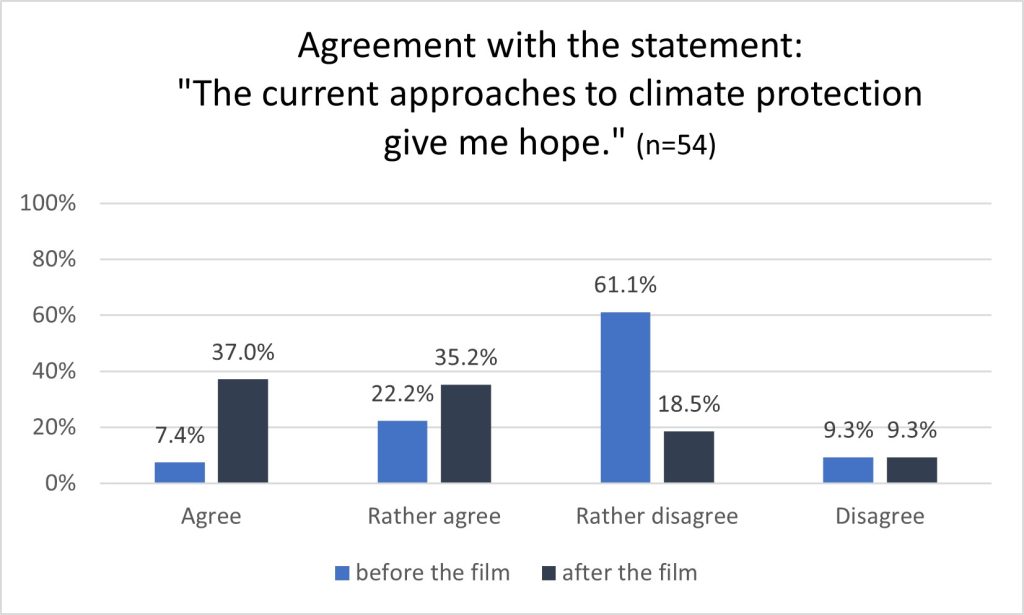Select the blue Agree bar at 7.4%
This screenshot has height=615, width=1024.
[180, 473]
